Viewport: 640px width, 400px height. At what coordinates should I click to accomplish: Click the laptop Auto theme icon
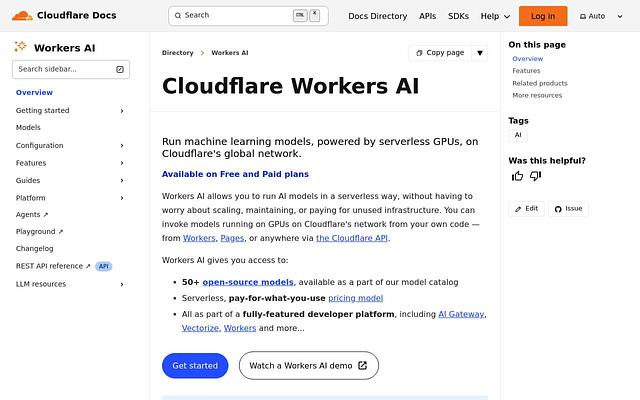(x=583, y=16)
